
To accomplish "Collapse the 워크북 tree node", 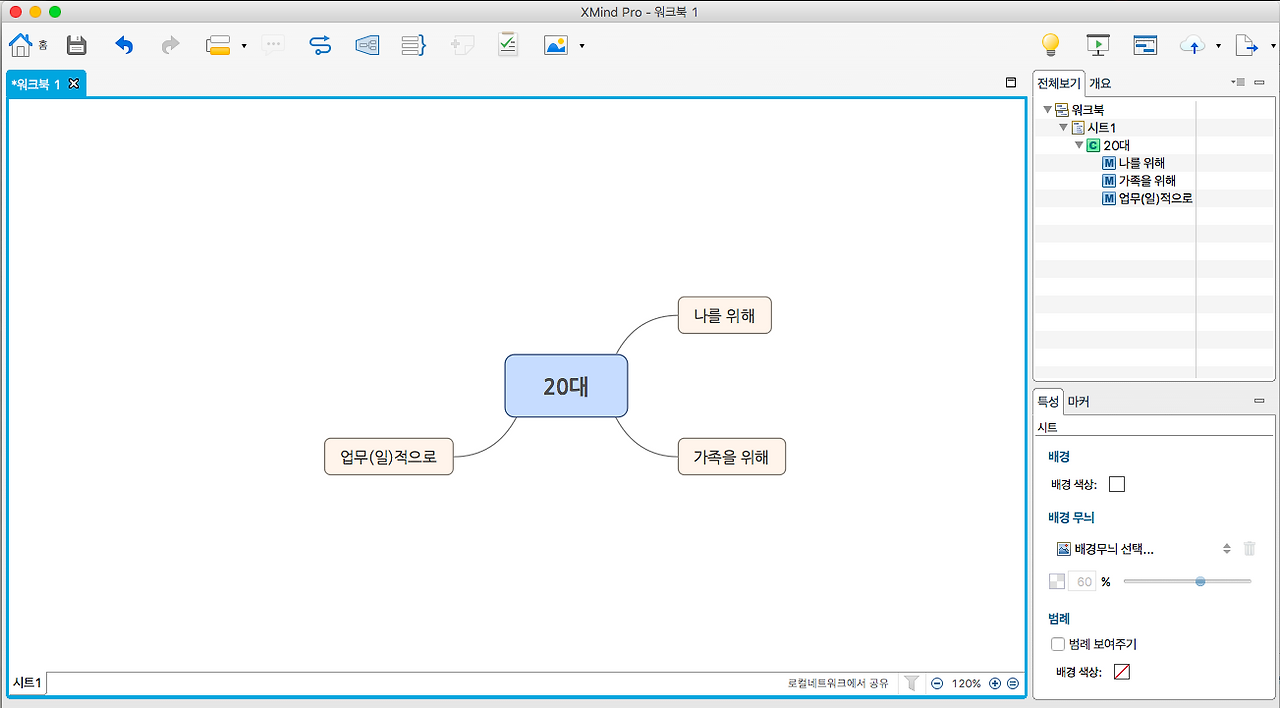I will tap(1047, 110).
